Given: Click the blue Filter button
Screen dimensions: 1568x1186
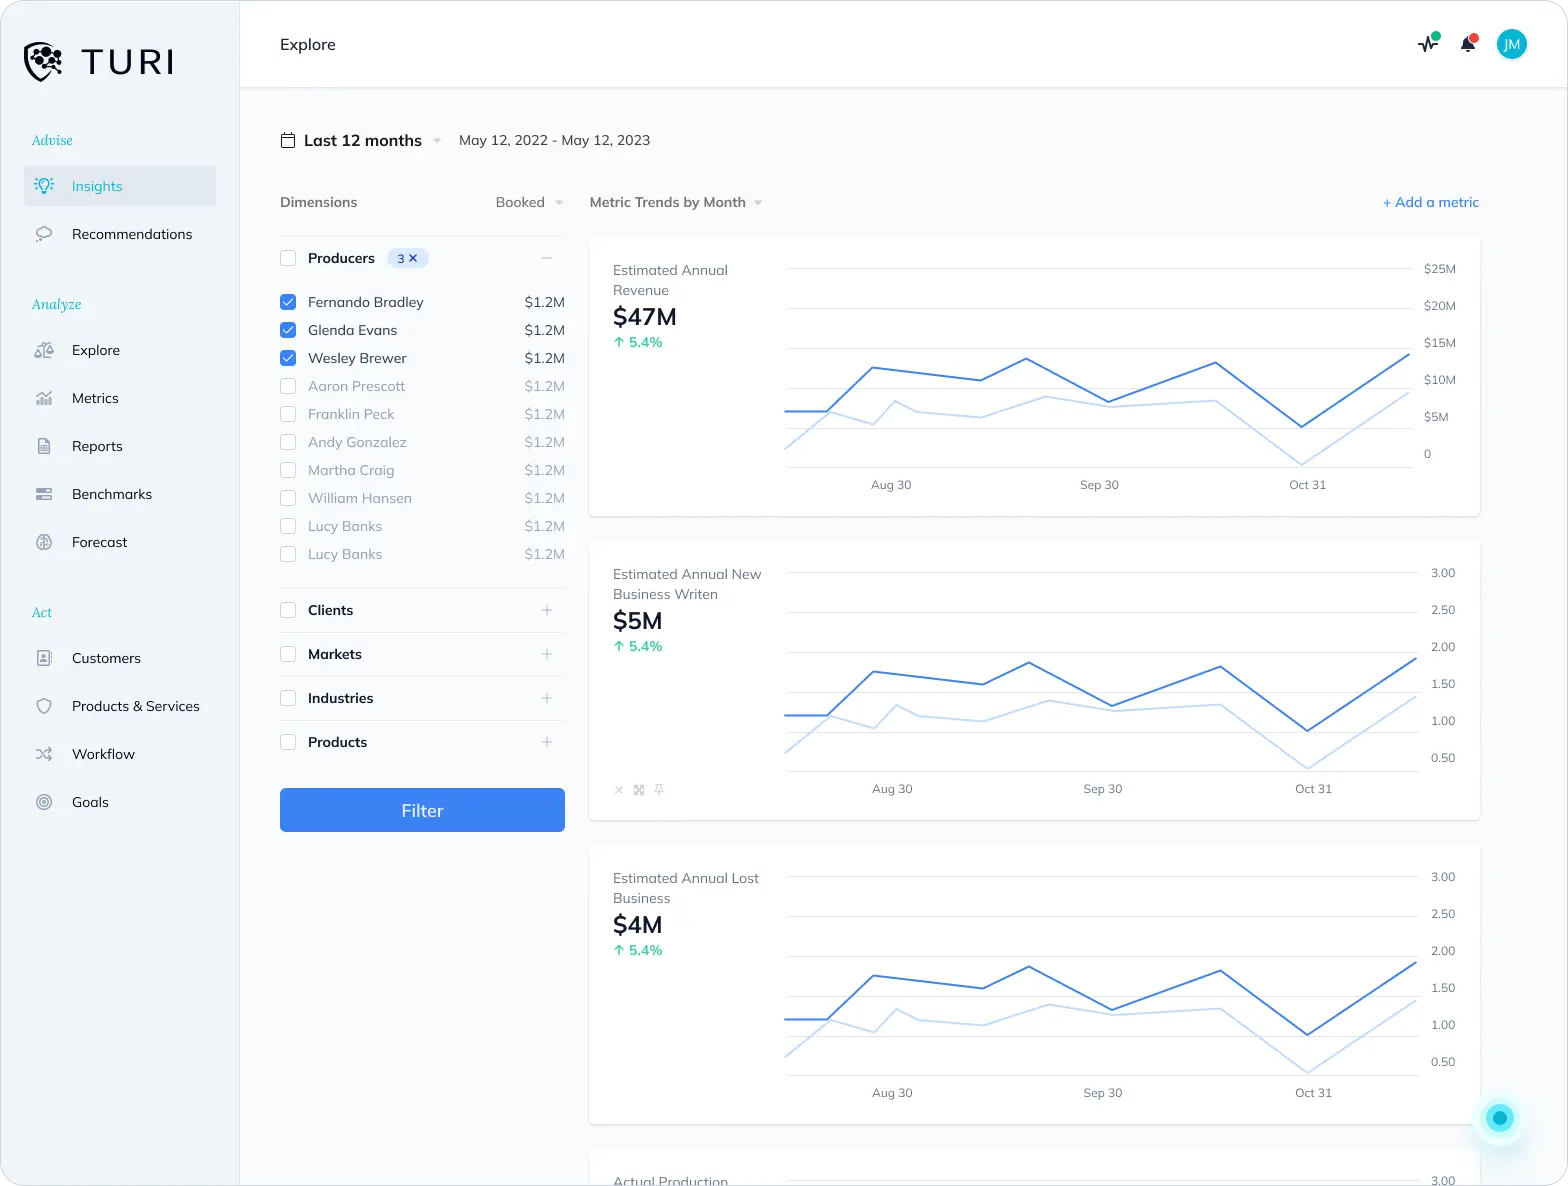Looking at the screenshot, I should [x=422, y=810].
